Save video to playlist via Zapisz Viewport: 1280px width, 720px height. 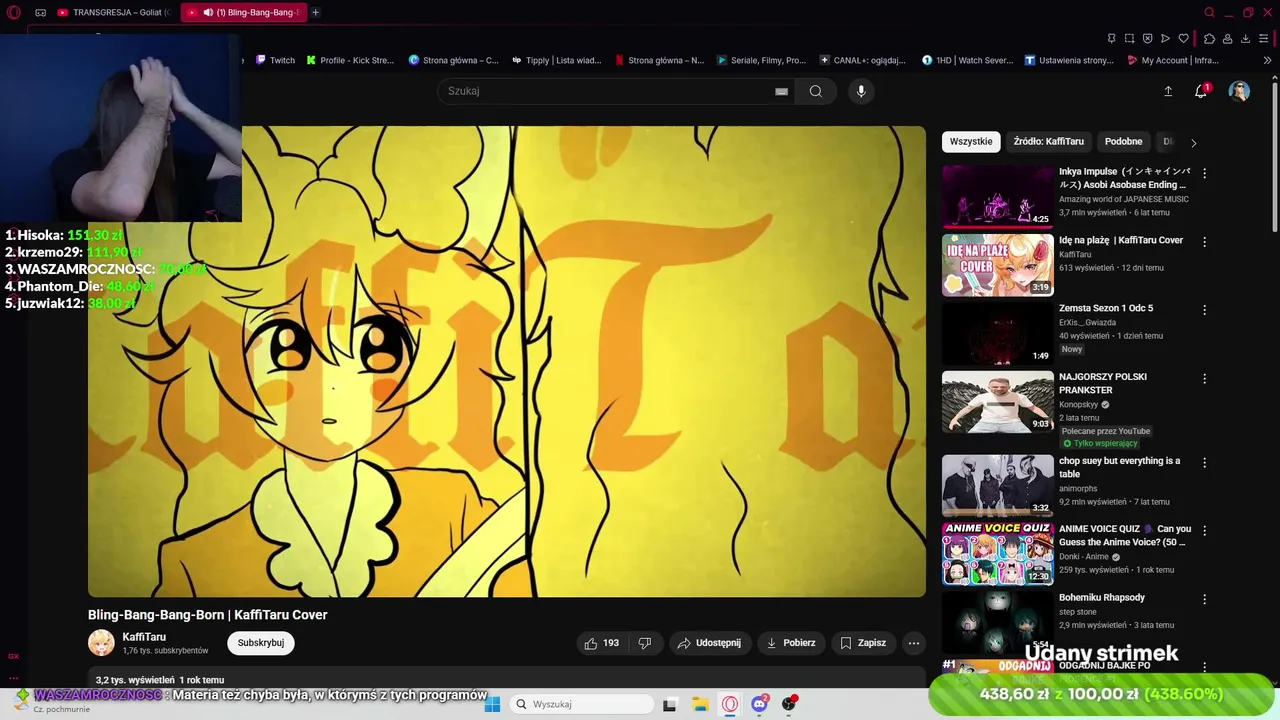click(863, 643)
